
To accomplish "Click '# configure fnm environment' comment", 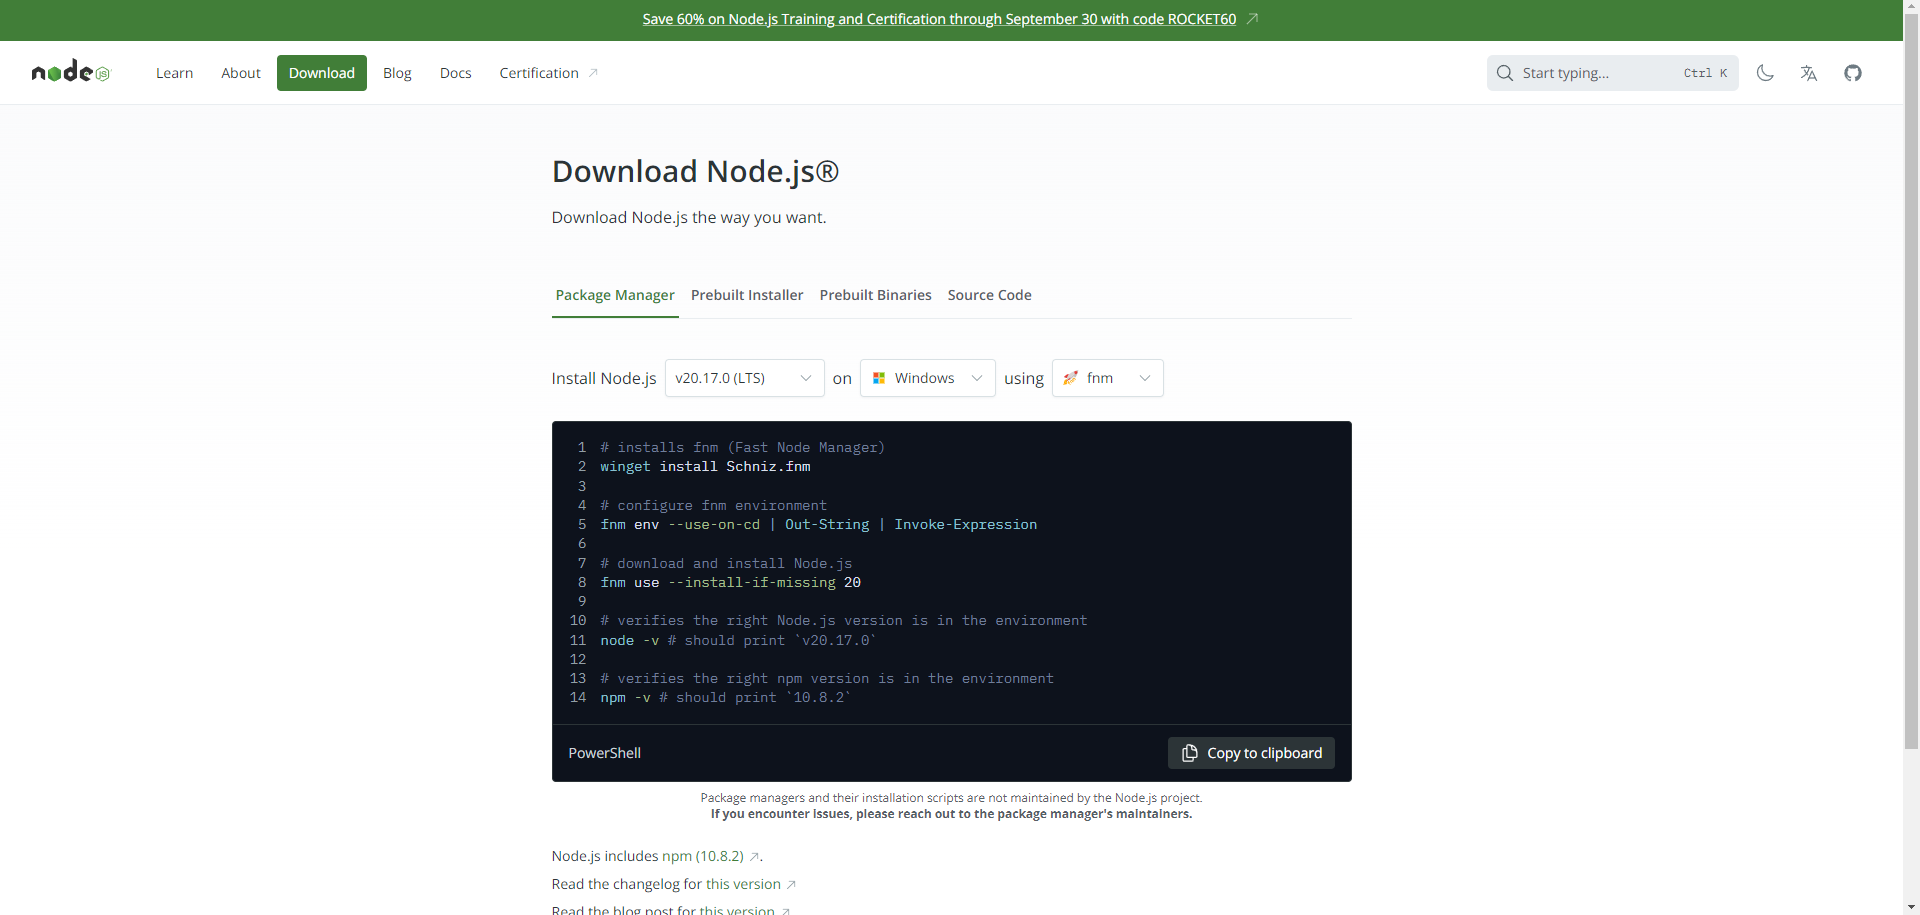I will 713,506.
